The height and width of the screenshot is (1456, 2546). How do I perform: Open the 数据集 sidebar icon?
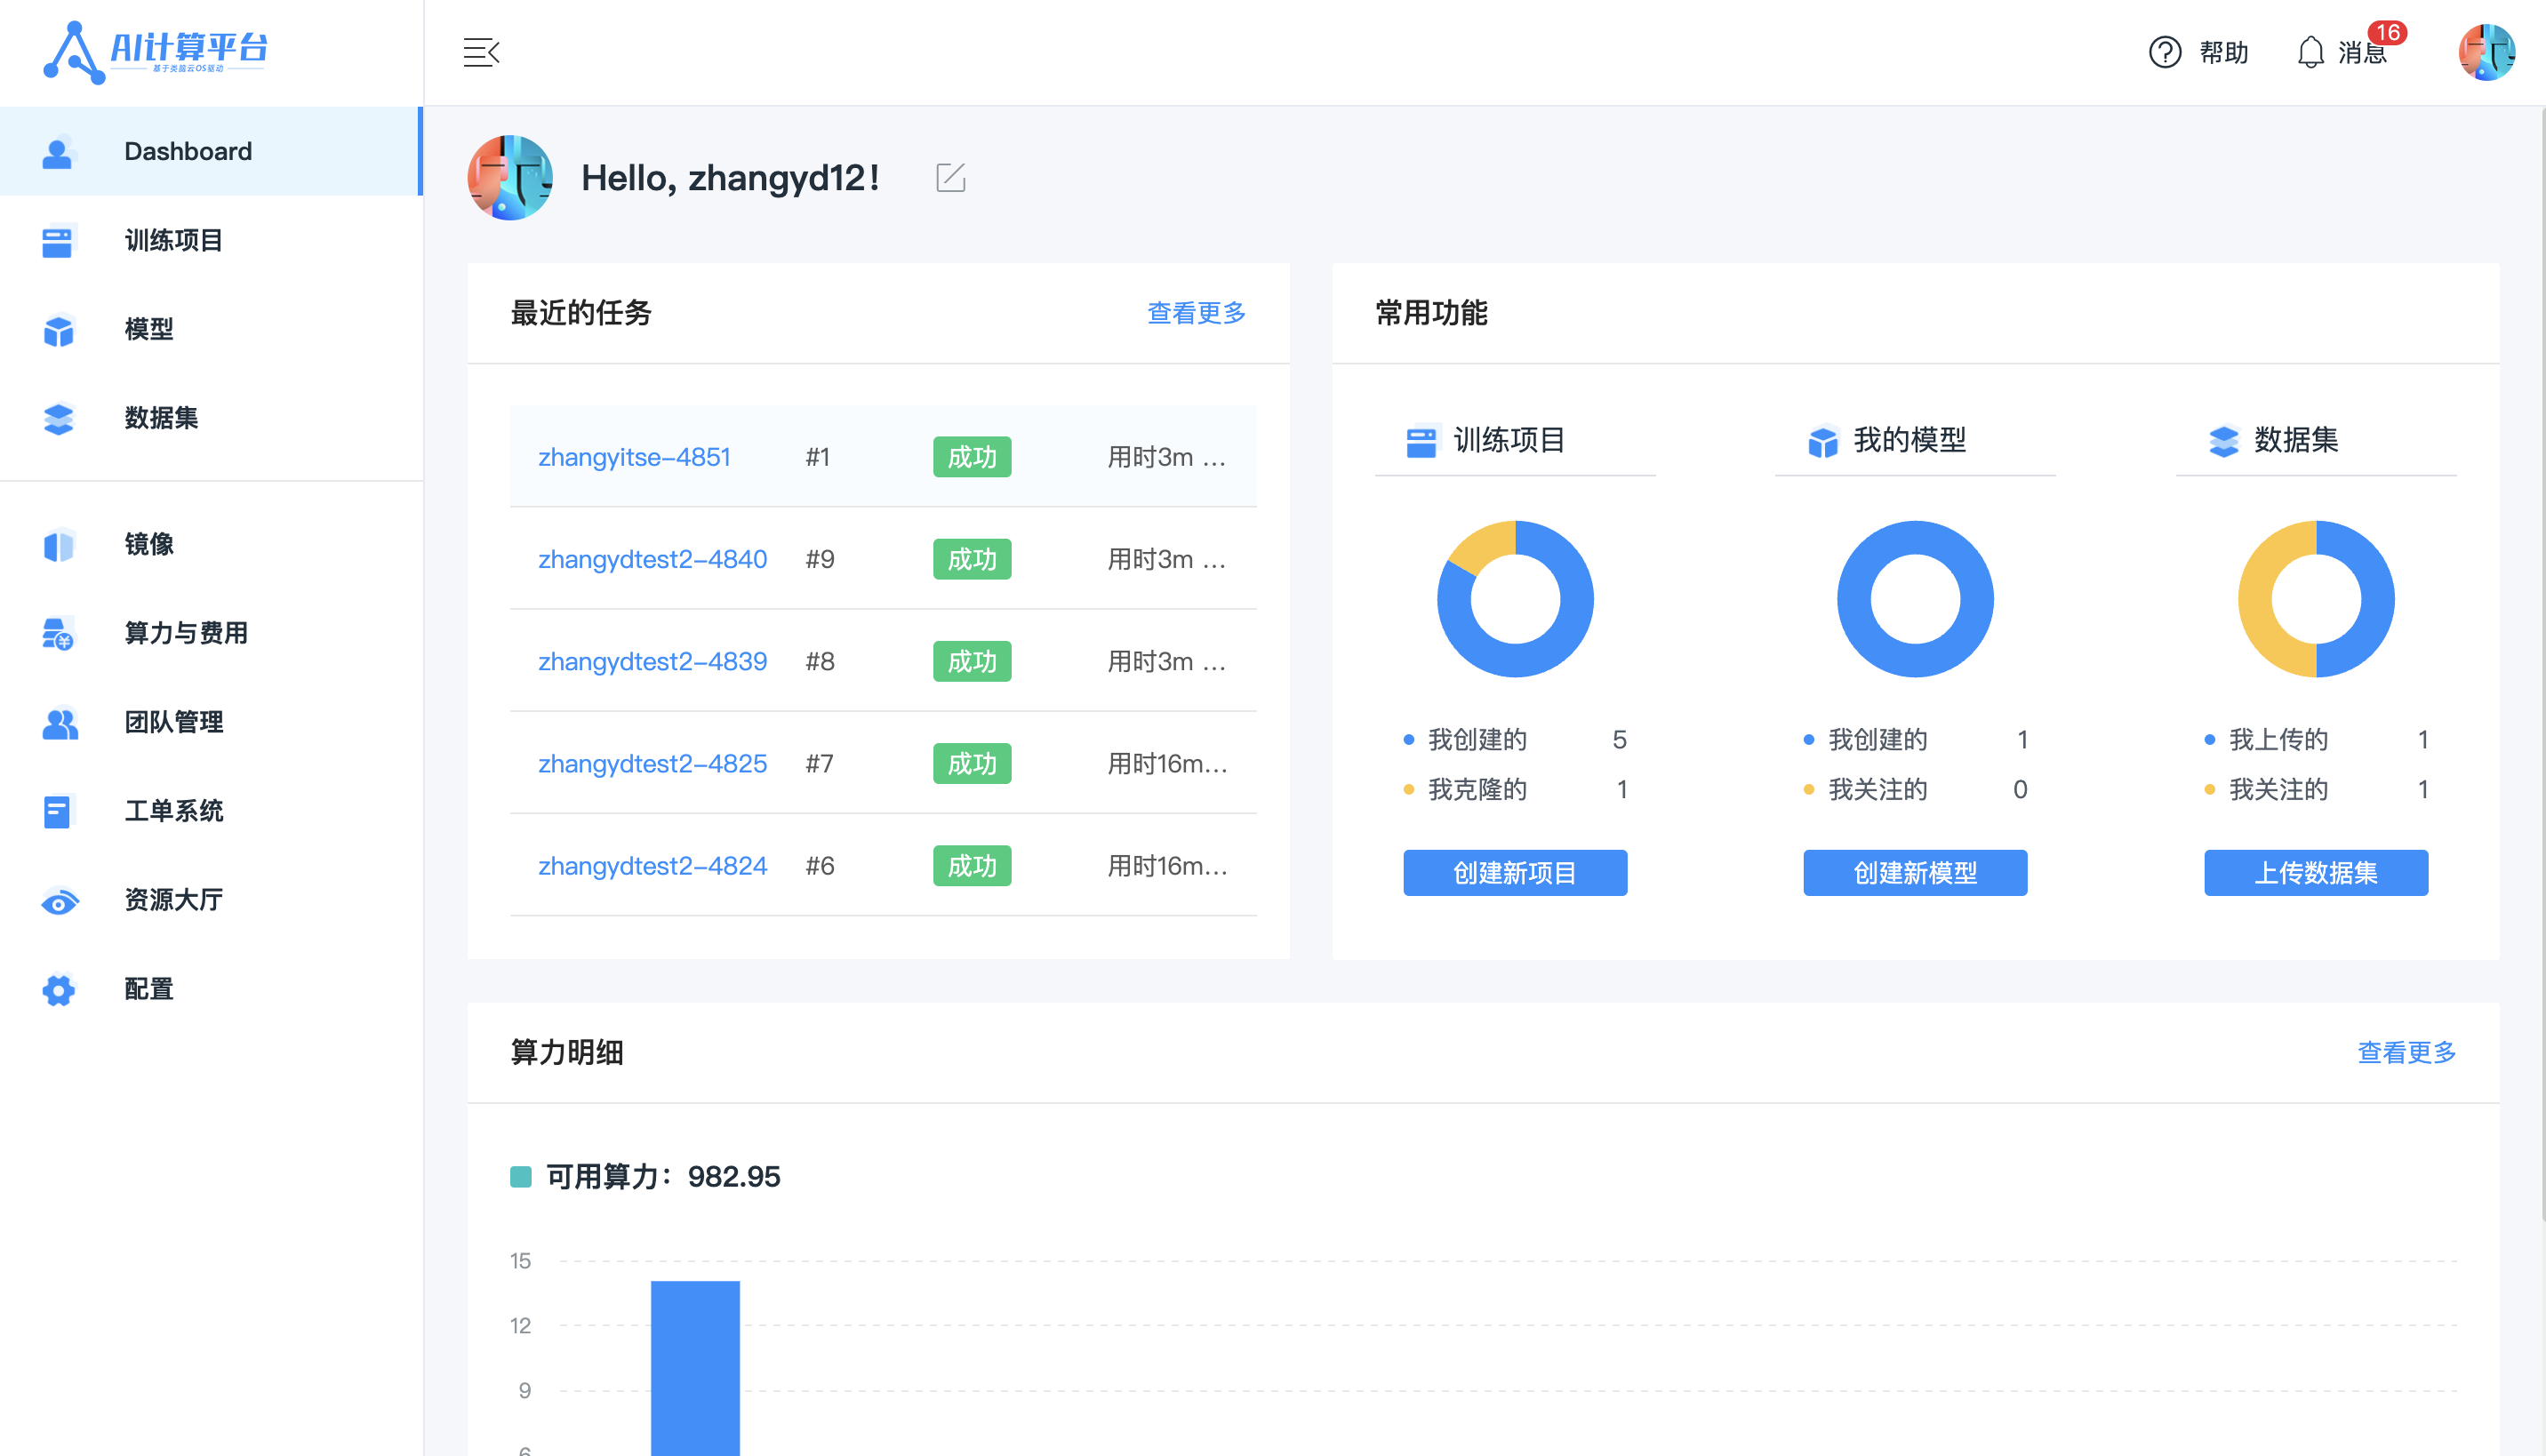point(58,419)
